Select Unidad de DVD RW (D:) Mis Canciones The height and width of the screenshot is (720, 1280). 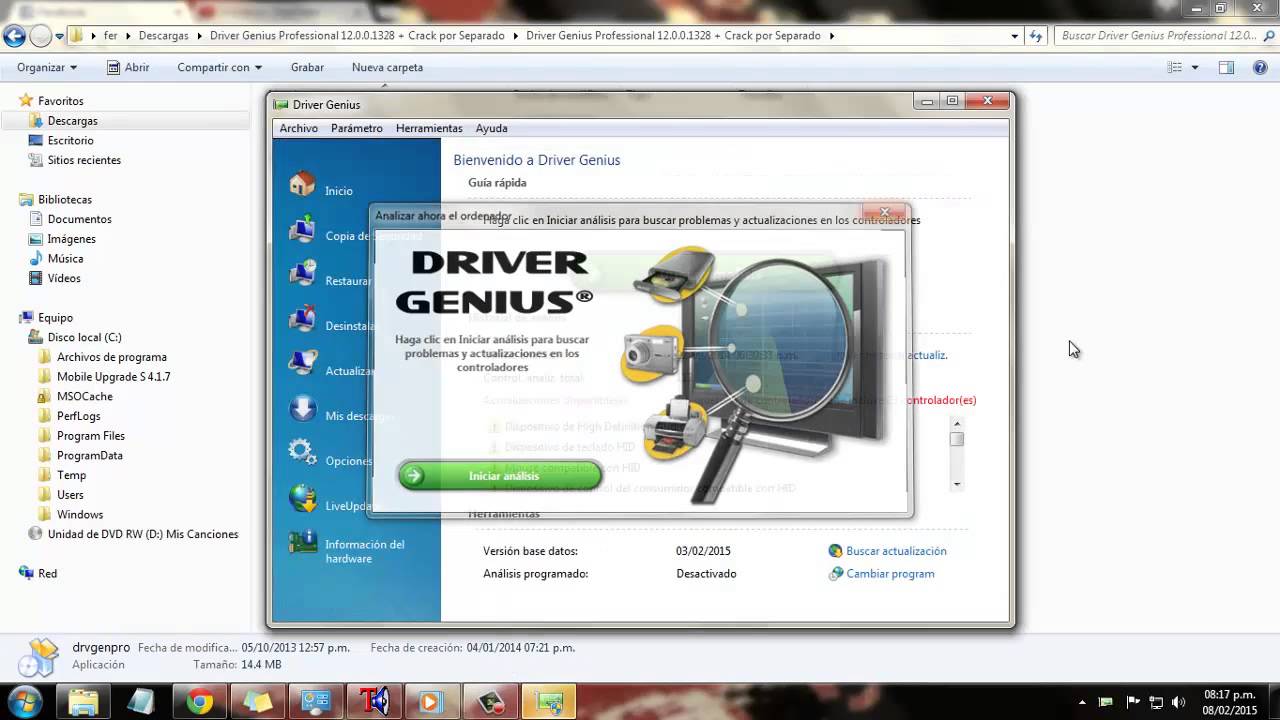(x=142, y=534)
